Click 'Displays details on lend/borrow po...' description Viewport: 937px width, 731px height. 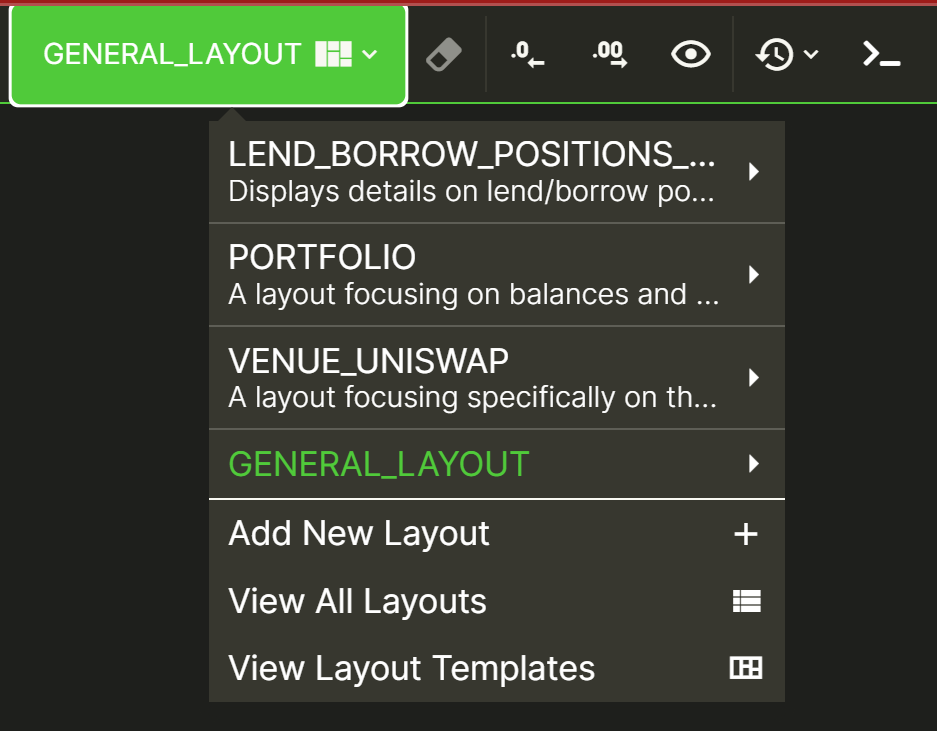coord(471,192)
